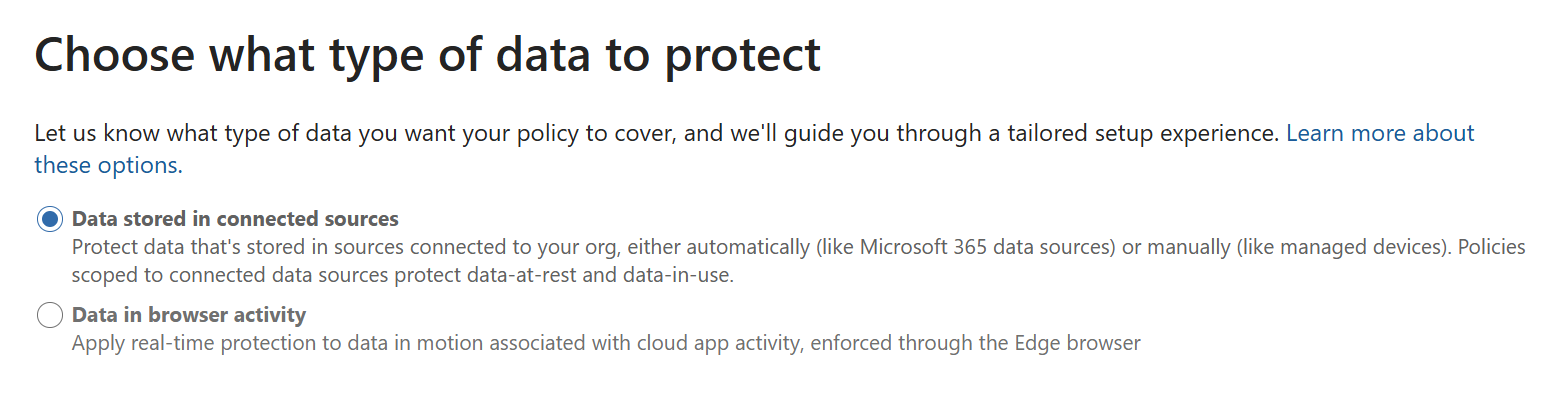
Task: Click the word "Policies" at end of first description line
Action: (1488, 247)
